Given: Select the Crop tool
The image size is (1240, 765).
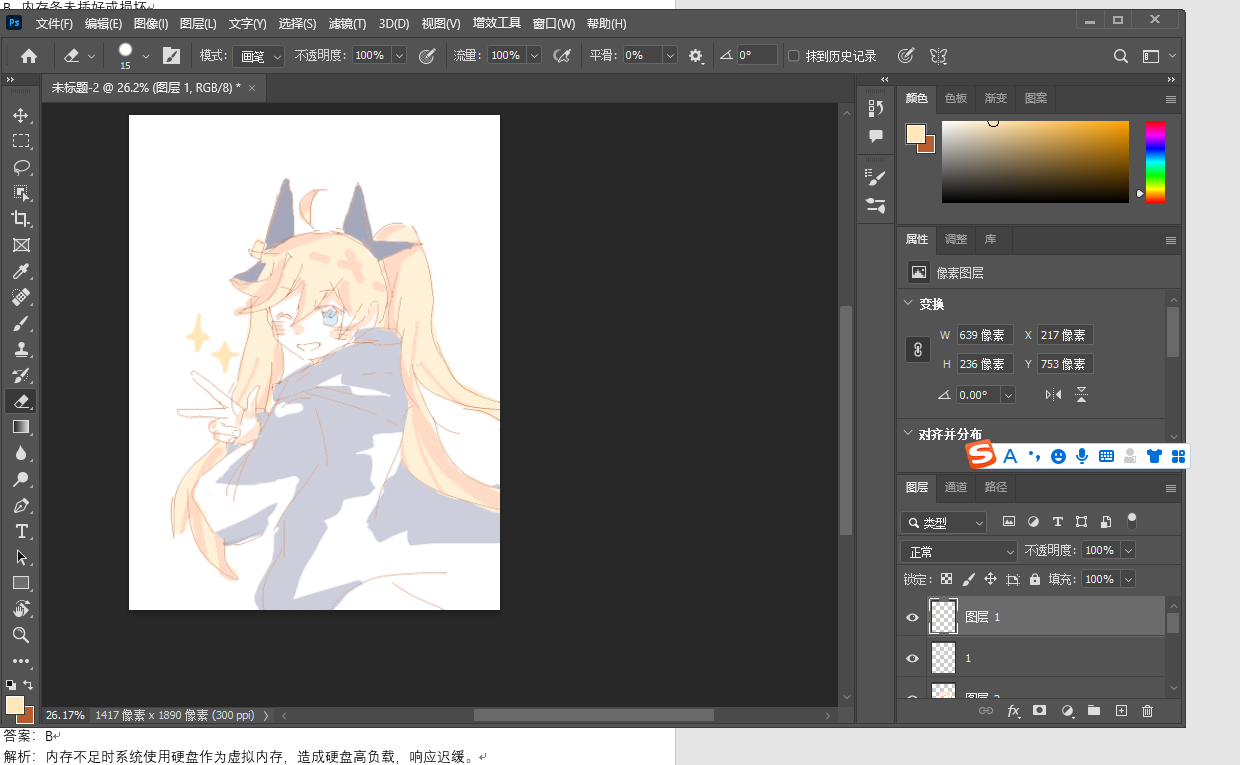Looking at the screenshot, I should click(x=21, y=219).
